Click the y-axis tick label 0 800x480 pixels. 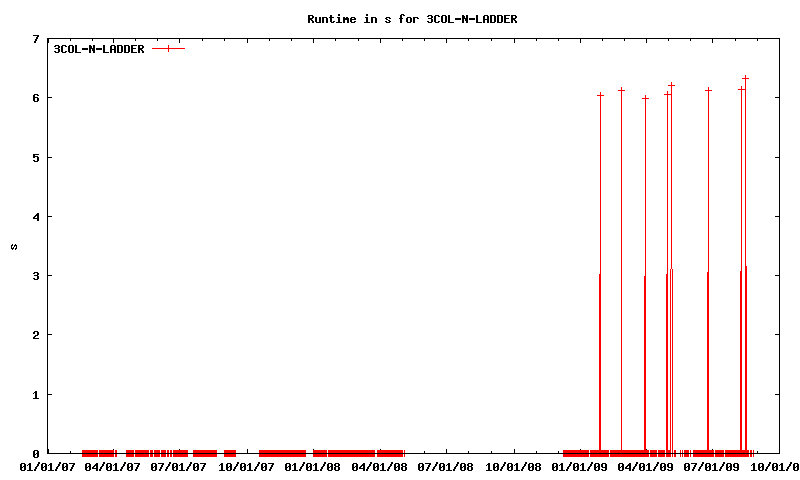[x=35, y=453]
